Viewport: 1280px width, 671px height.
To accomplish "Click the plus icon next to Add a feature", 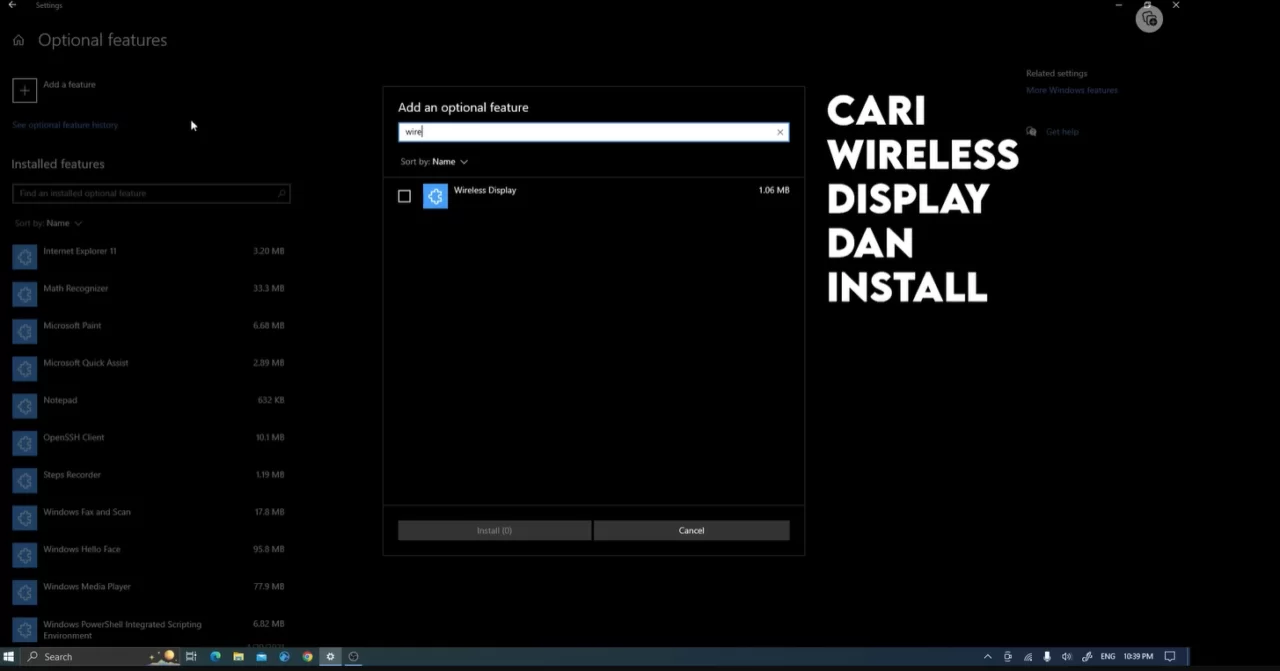I will coord(24,90).
